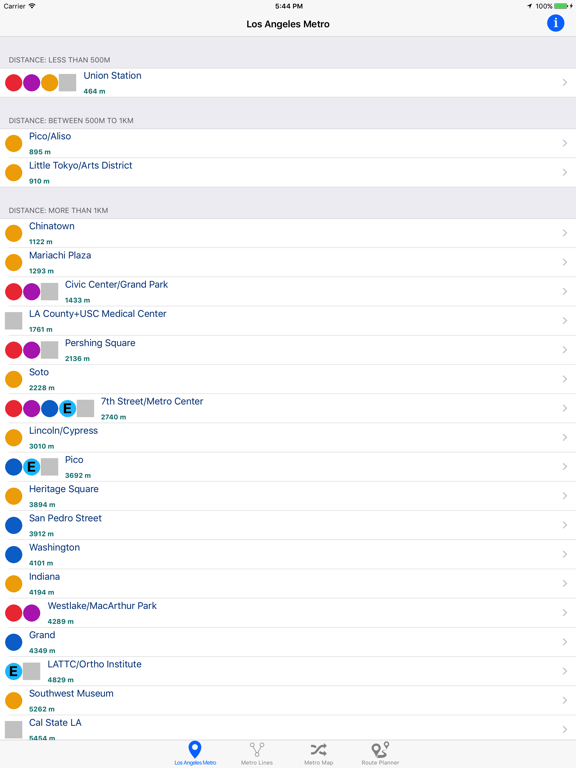
Task: Tap the gray square icon beside Union Station
Action: click(x=68, y=83)
